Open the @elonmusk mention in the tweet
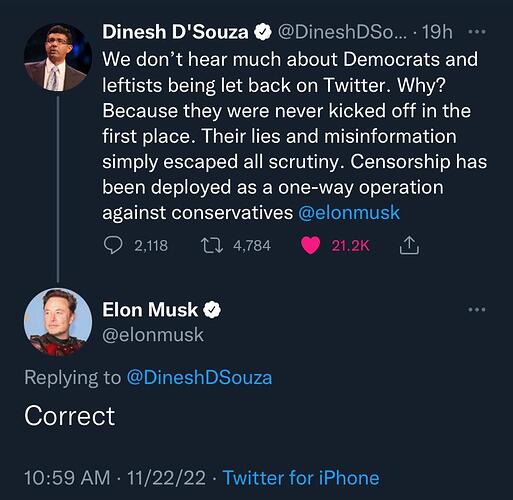Screen dimensions: 513x500 click(349, 213)
